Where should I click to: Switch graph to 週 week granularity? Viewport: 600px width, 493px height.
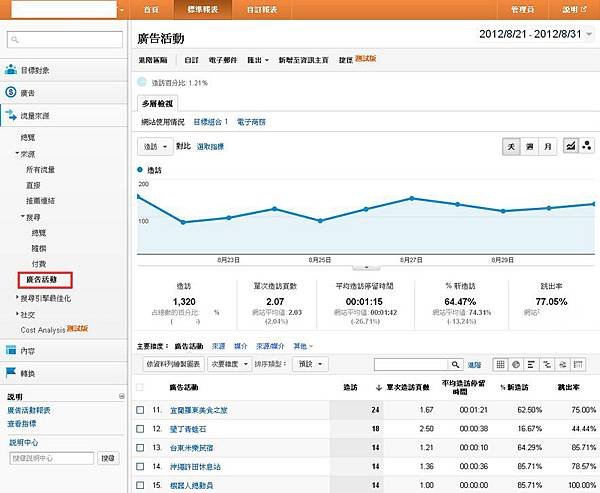click(530, 146)
